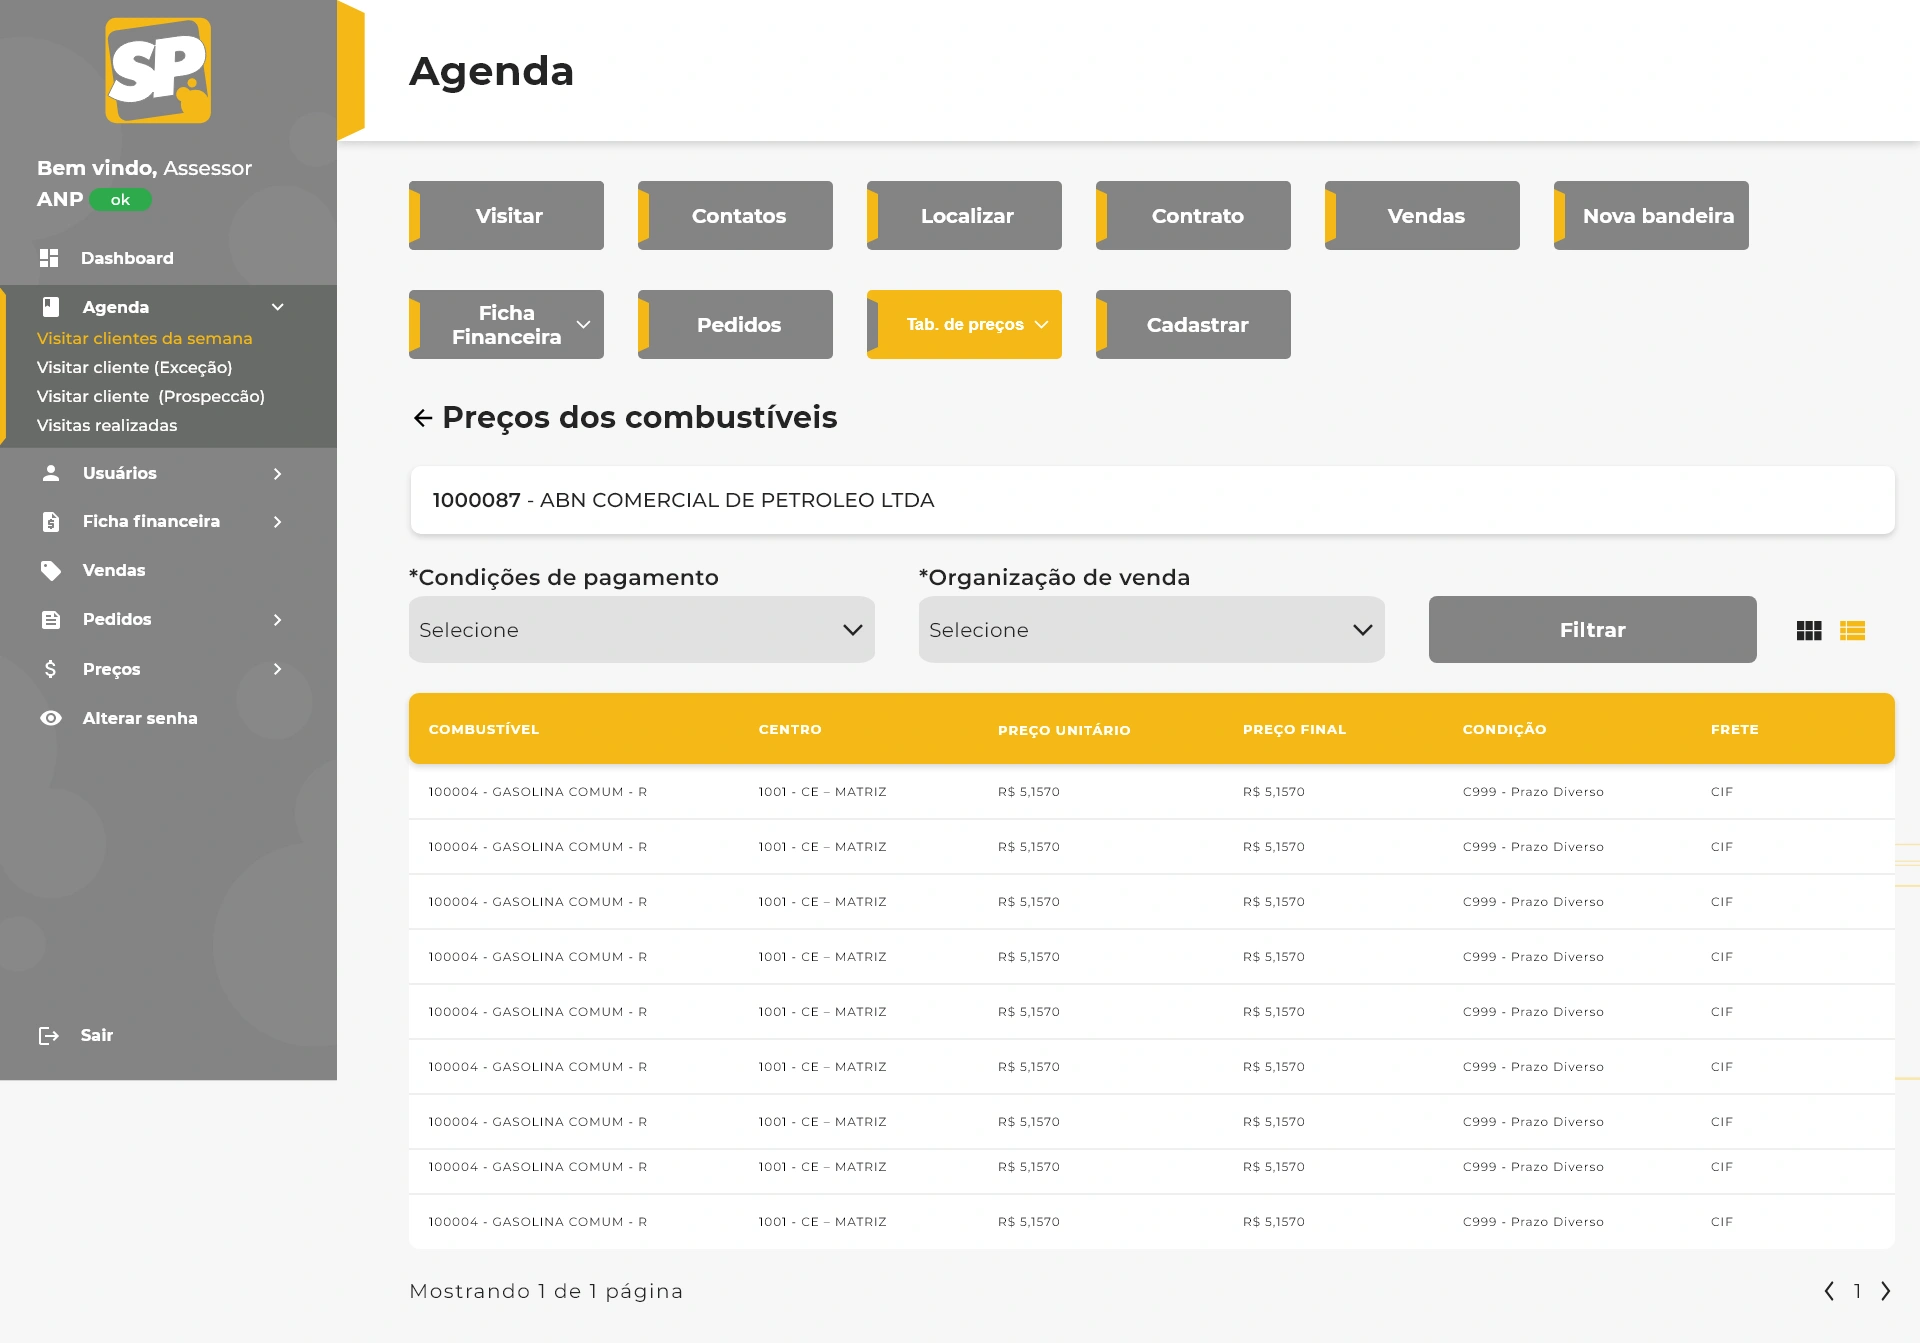Select Visitas realizadas in sidebar
This screenshot has width=1920, height=1343.
coord(107,425)
